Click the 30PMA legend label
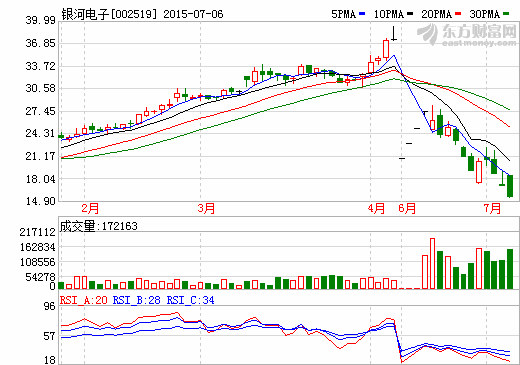Viewport: 520px width, 365px height. pyautogui.click(x=485, y=14)
